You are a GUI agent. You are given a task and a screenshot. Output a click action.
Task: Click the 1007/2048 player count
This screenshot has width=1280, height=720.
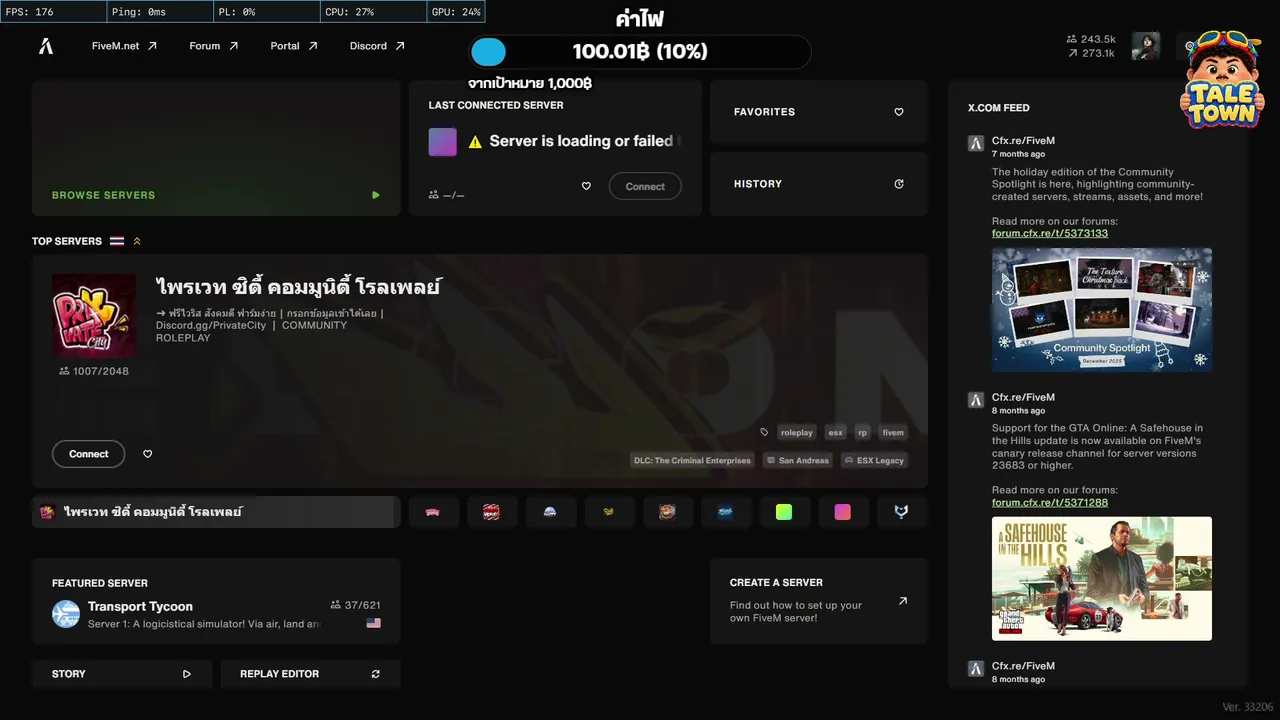click(x=94, y=371)
